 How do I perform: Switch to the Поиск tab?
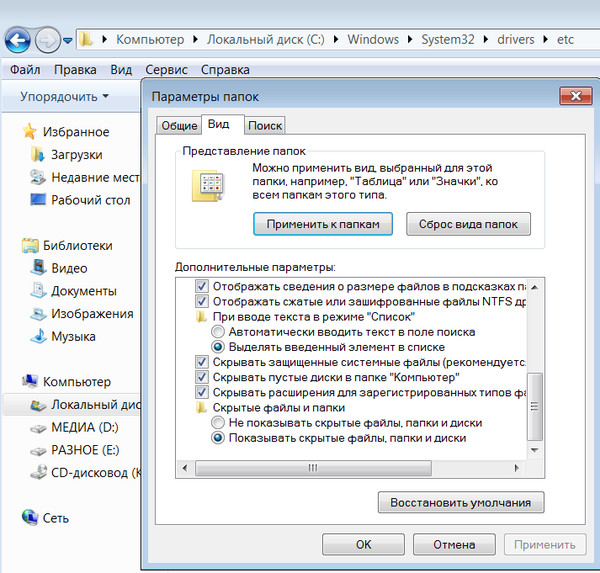click(x=265, y=126)
